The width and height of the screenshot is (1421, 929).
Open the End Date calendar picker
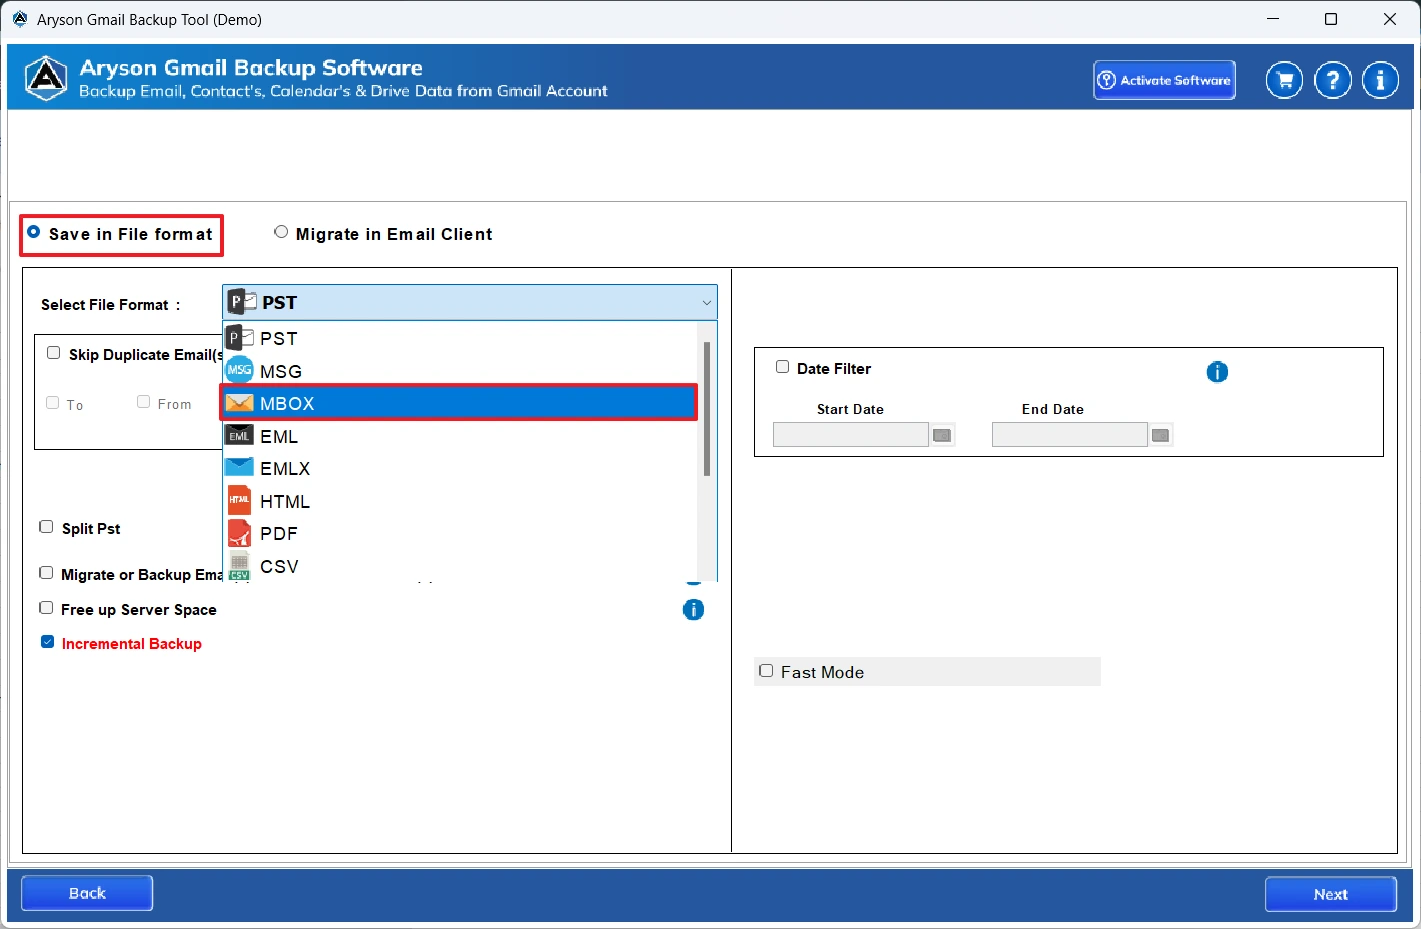(x=1160, y=435)
